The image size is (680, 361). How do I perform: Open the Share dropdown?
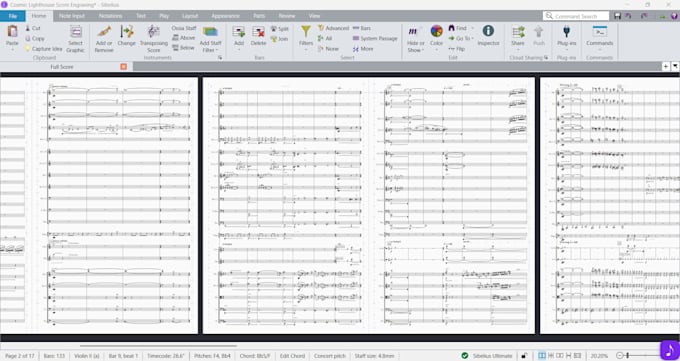pos(518,38)
